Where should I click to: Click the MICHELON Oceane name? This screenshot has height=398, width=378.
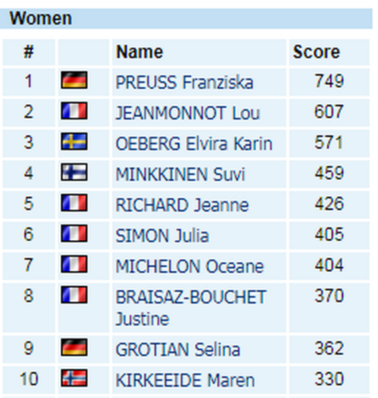coord(189,266)
